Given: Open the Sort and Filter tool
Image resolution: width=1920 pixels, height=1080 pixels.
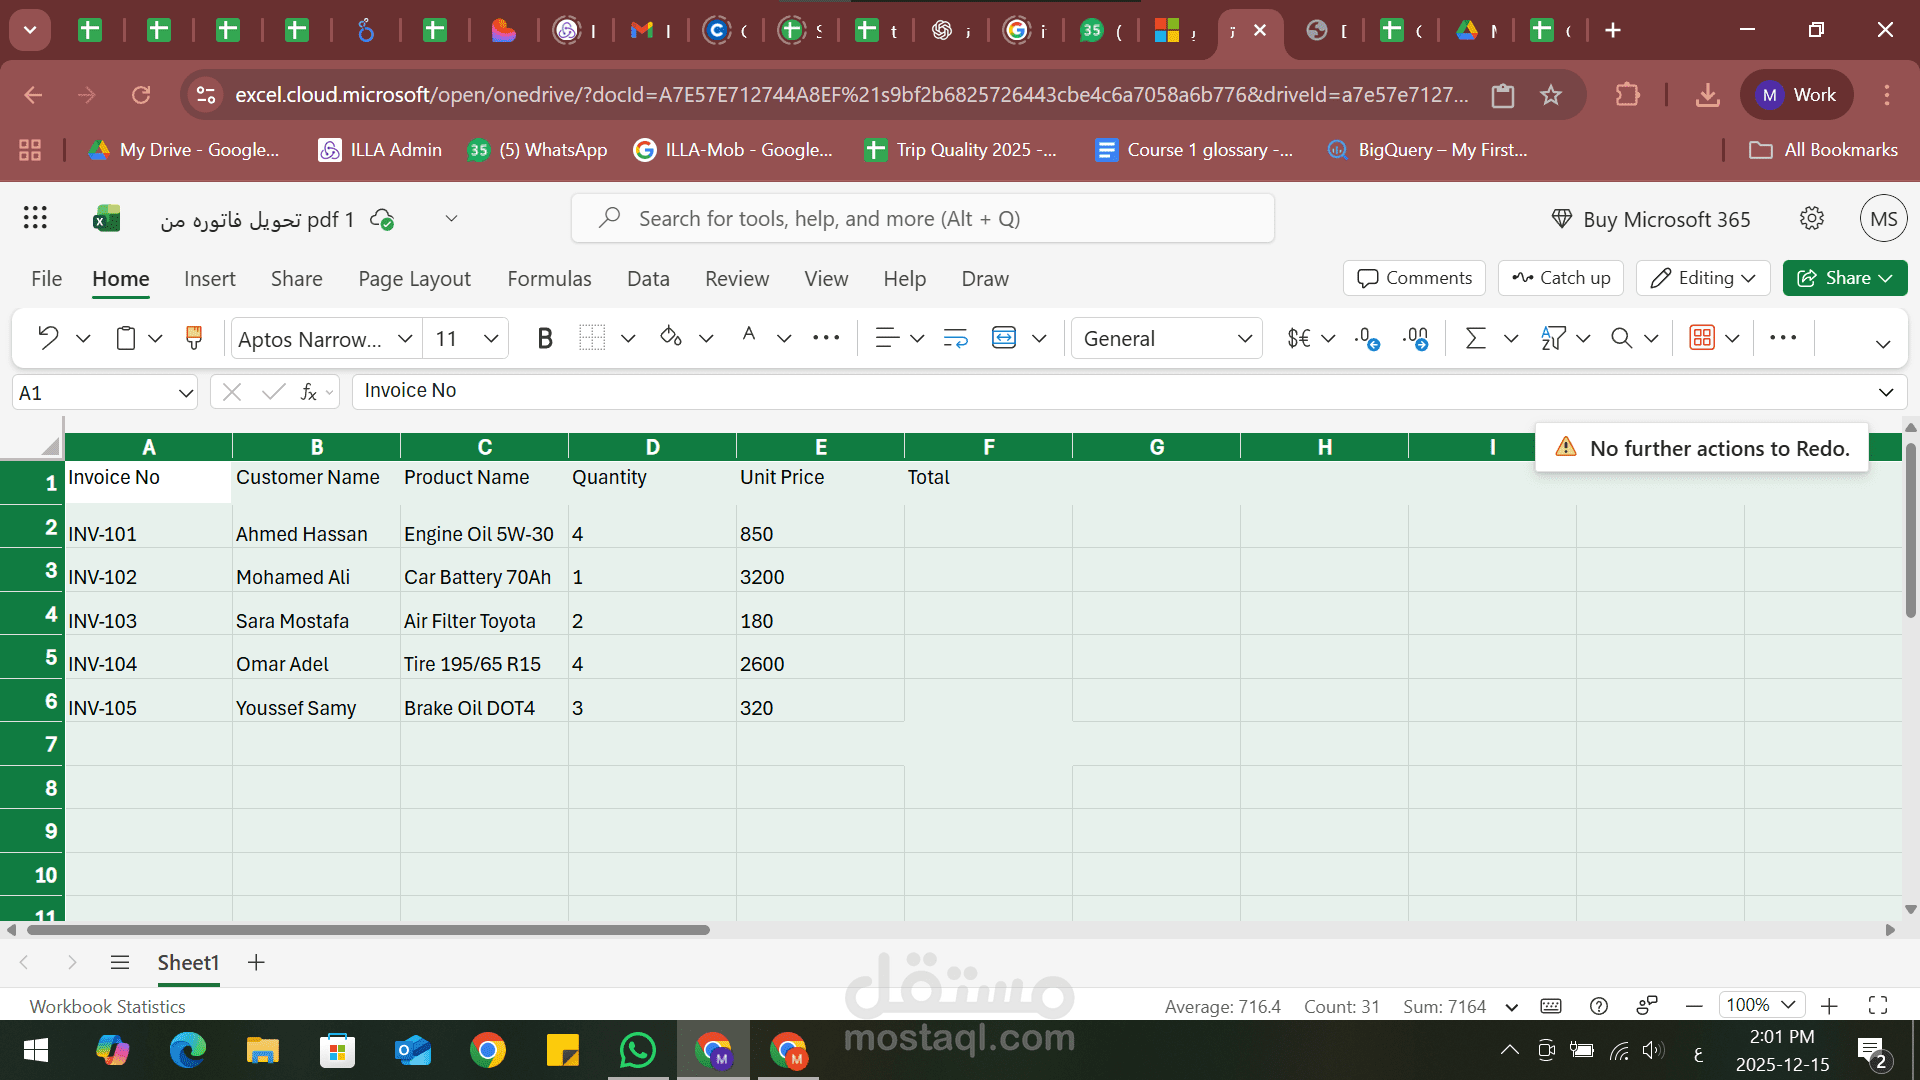Looking at the screenshot, I should point(1553,338).
